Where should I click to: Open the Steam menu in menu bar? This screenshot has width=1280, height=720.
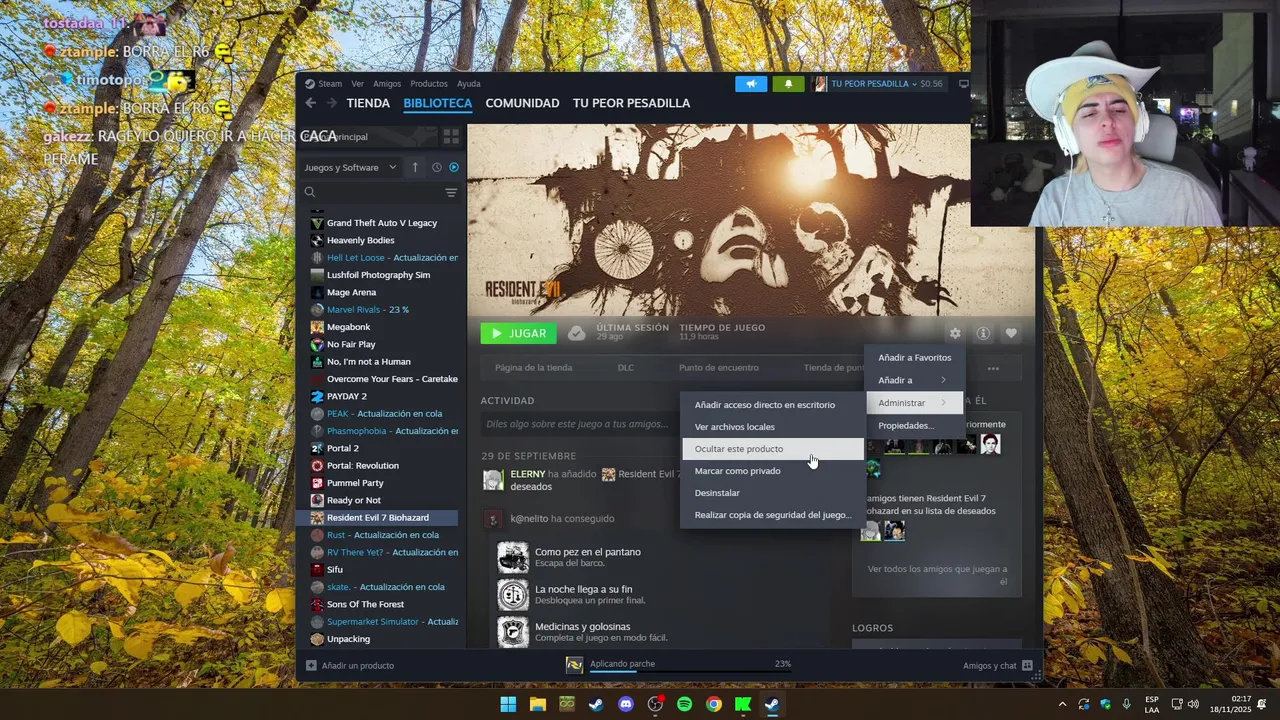pyautogui.click(x=330, y=84)
